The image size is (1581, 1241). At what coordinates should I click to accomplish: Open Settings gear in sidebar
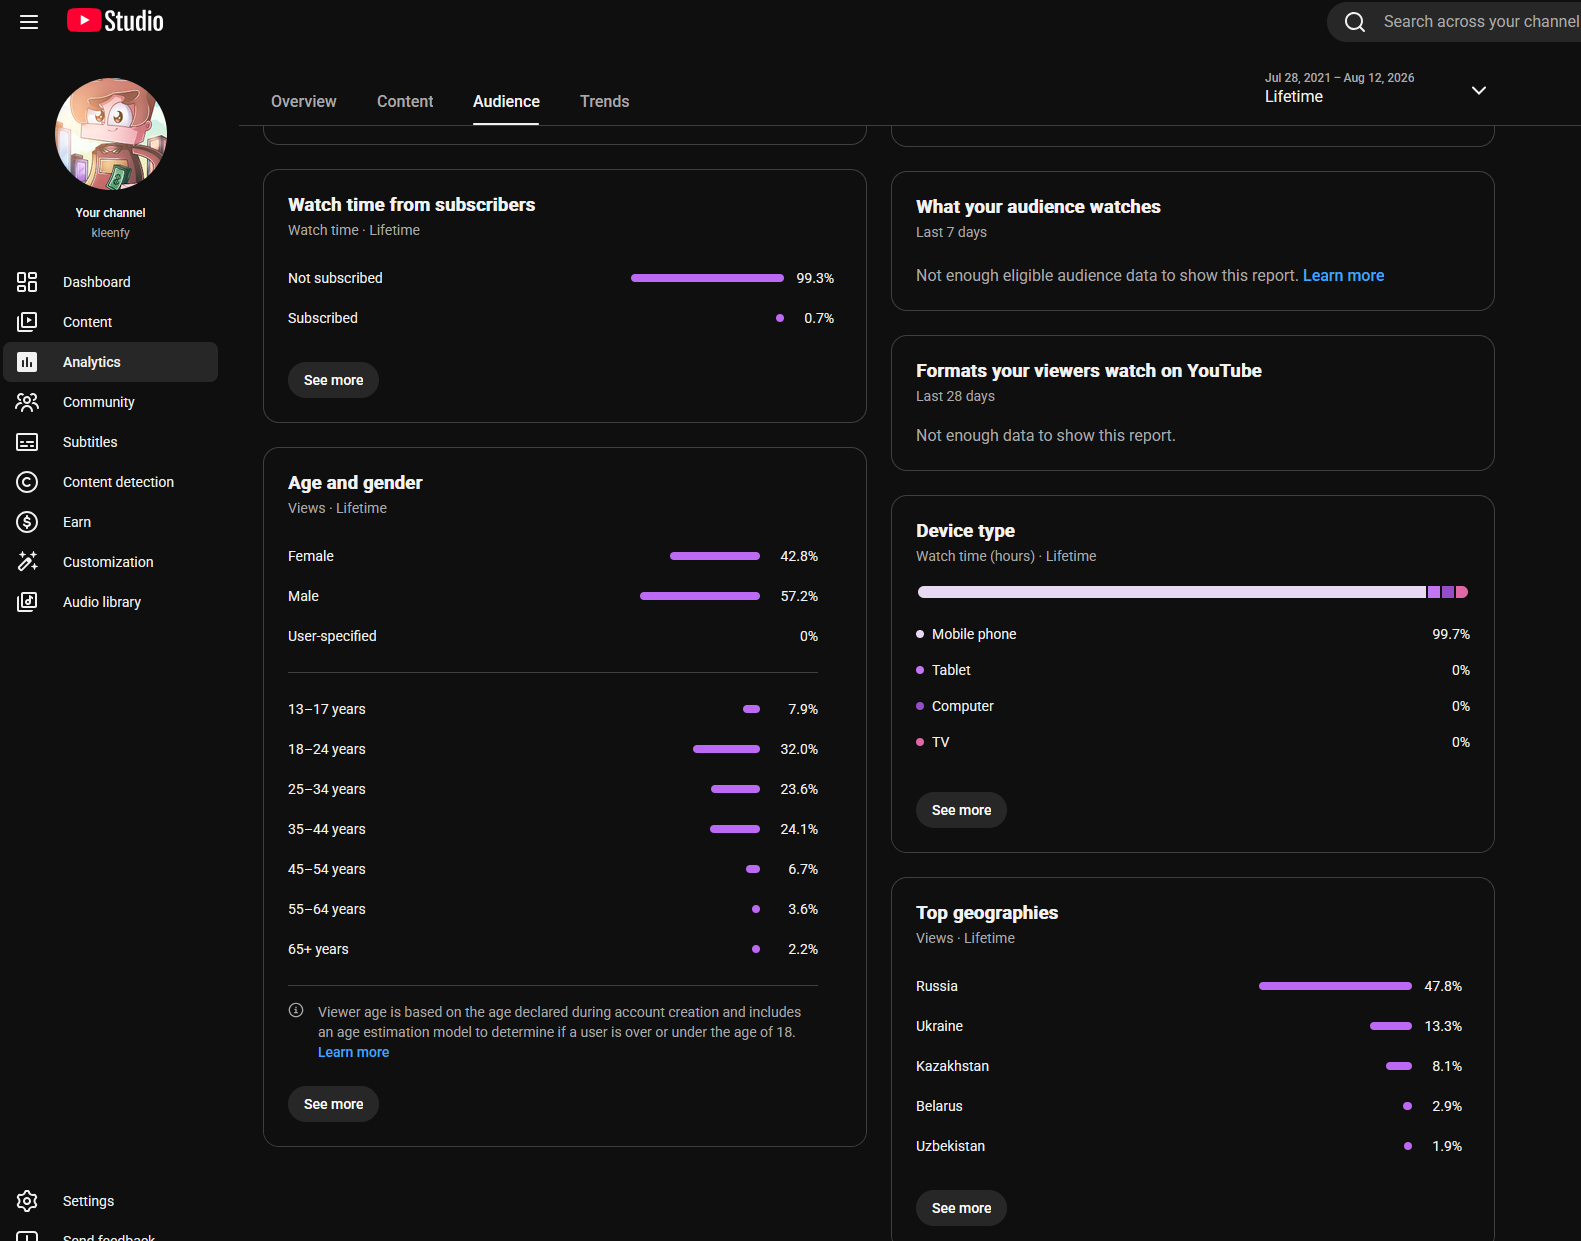point(27,1201)
